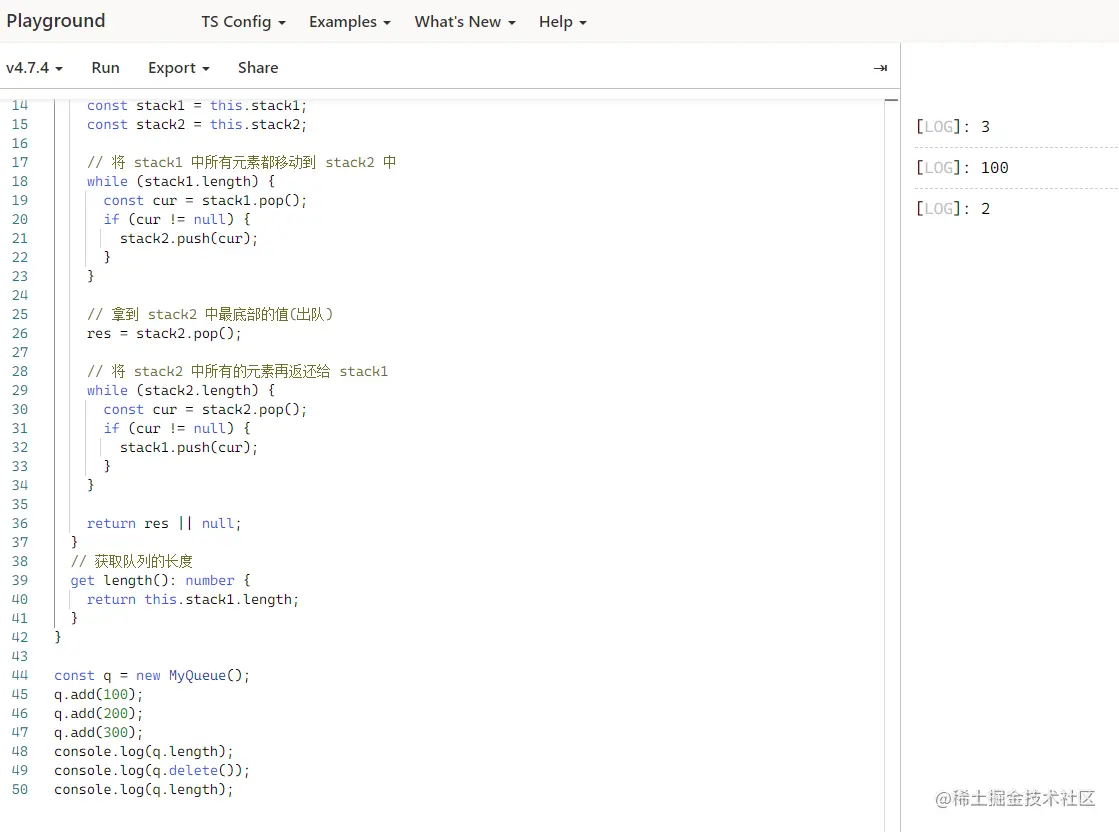Click 'res = stack2.pop();' code line
This screenshot has width=1119, height=832.
pos(164,333)
